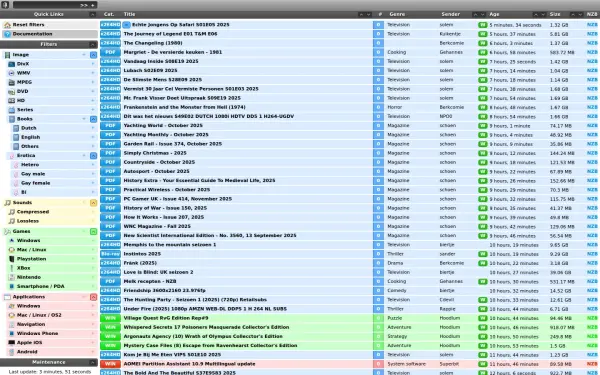The image size is (600, 375).
Task: Click the question mark icon beside Documentation
Action: click(7, 34)
